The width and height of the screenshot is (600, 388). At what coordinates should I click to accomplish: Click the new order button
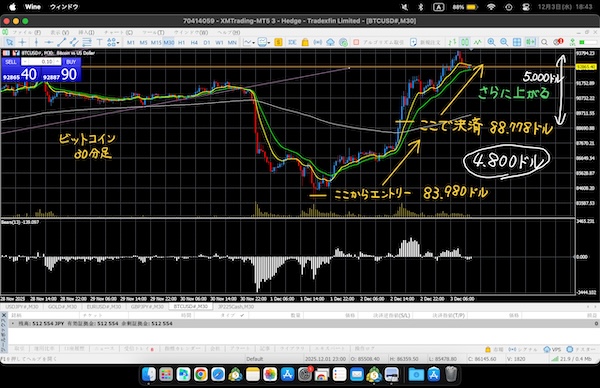[x=425, y=42]
